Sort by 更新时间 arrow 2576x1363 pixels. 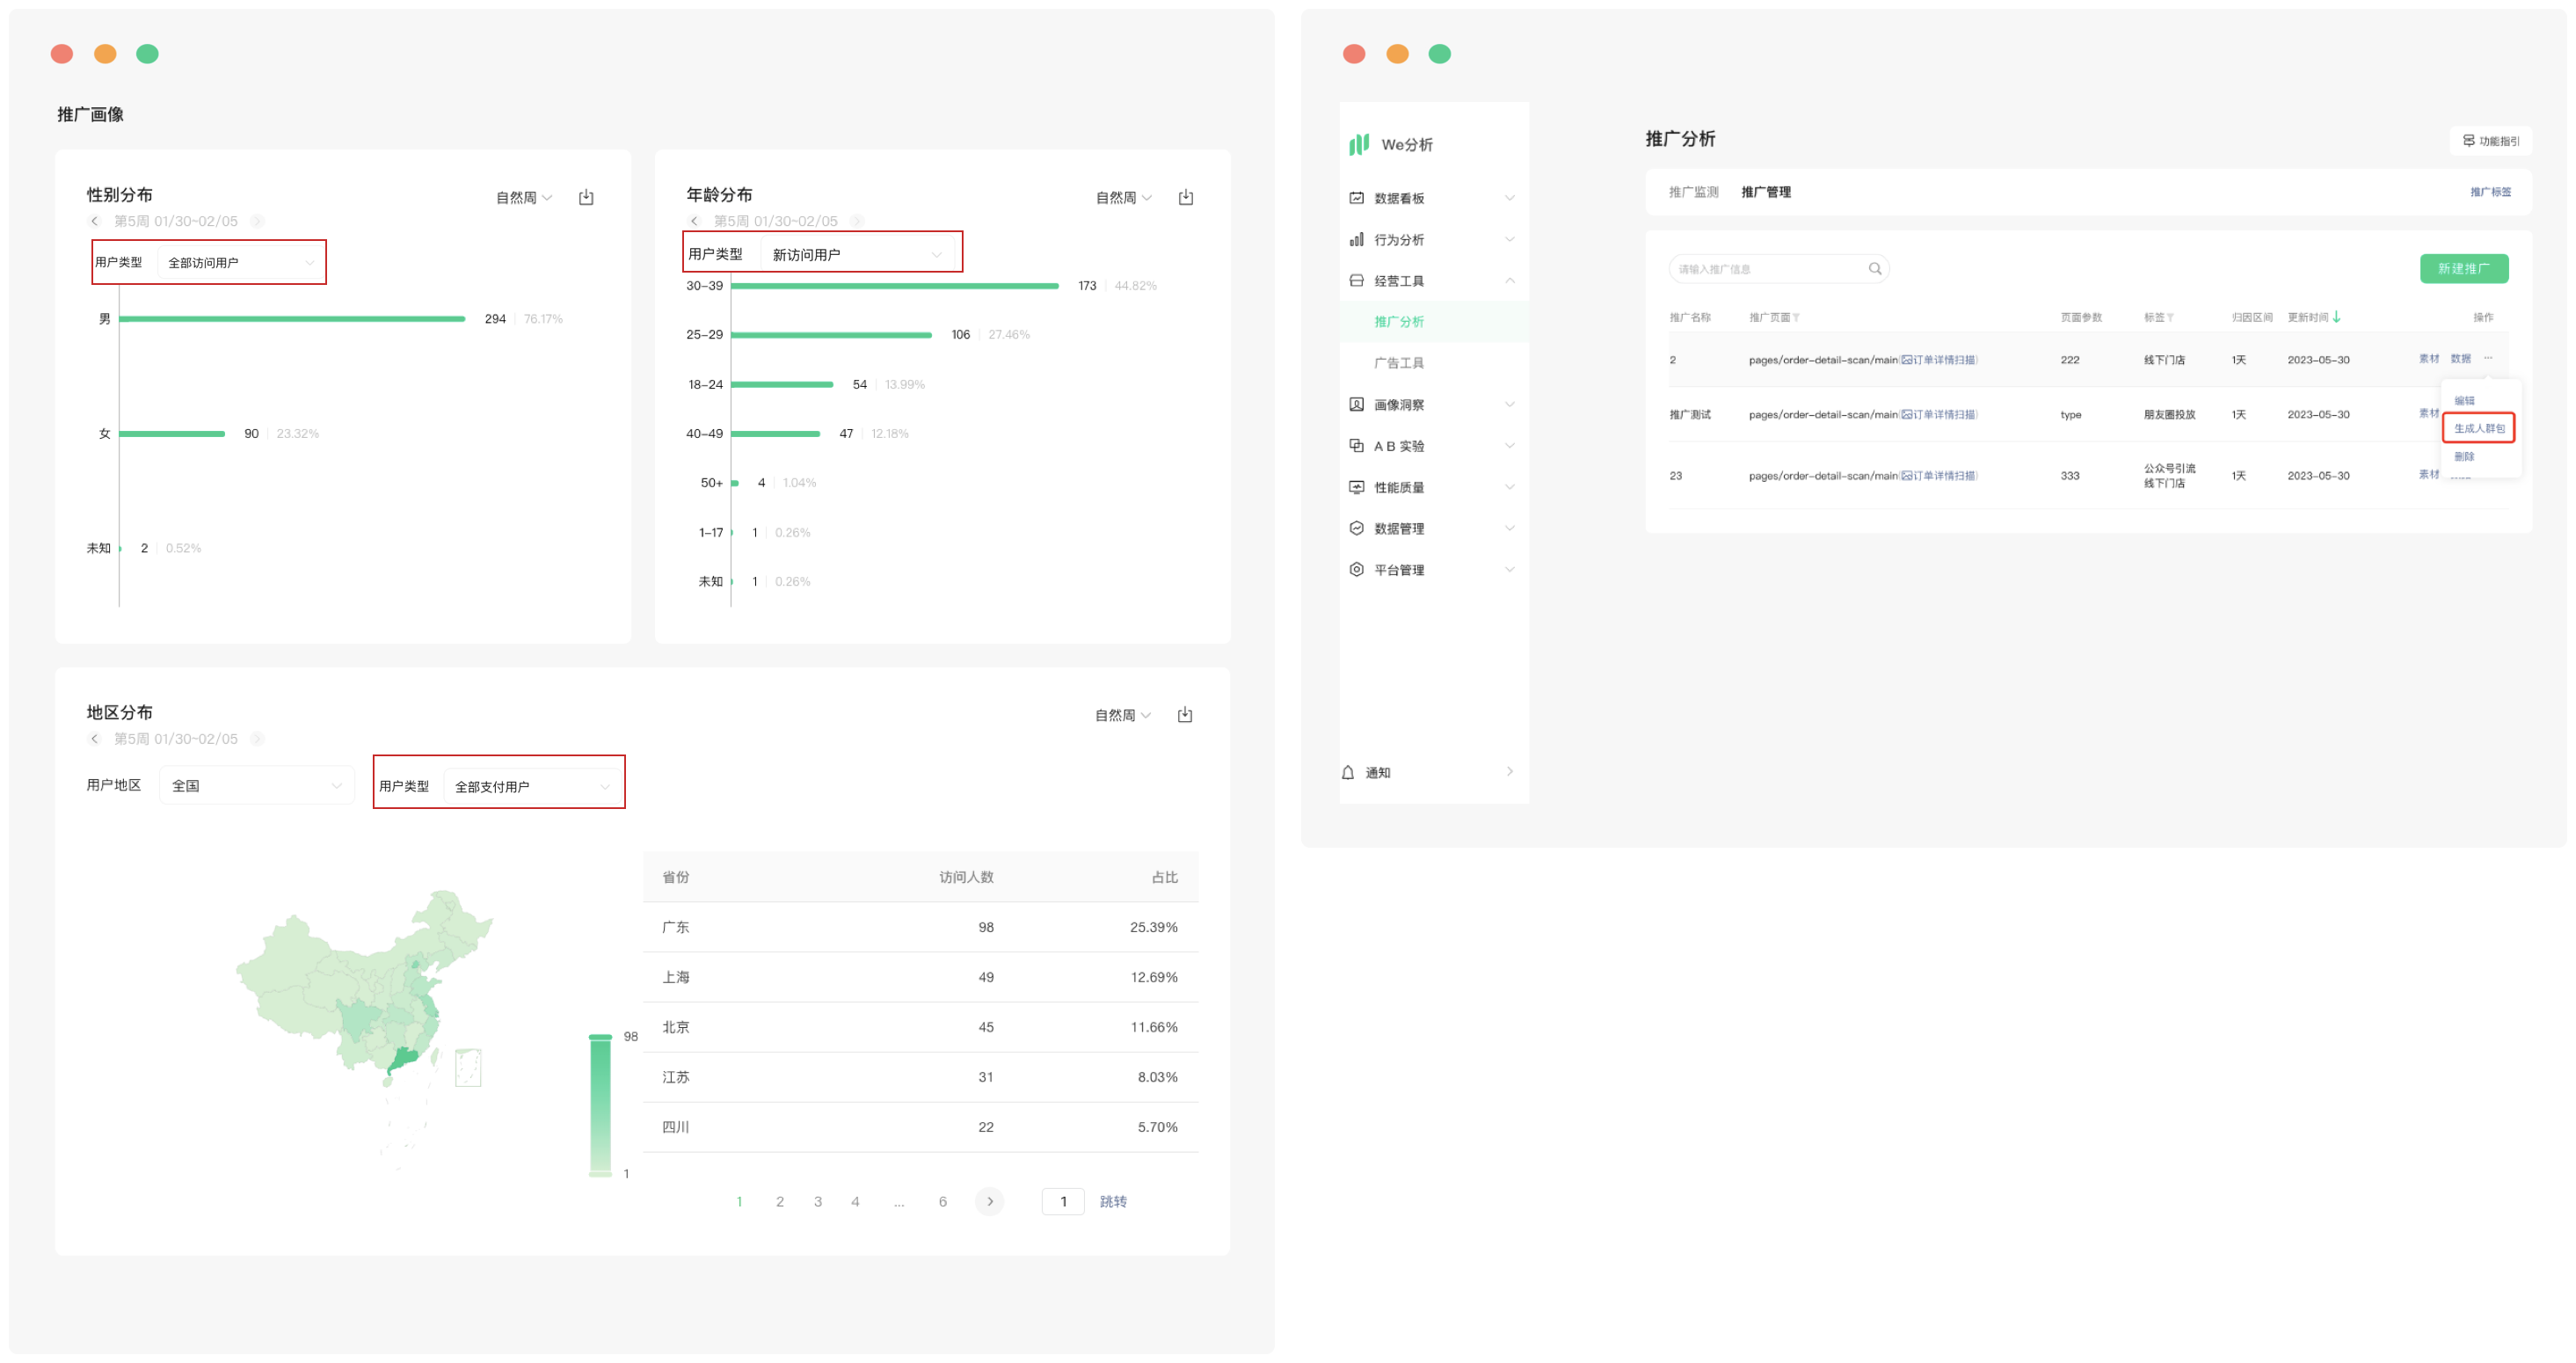(x=2336, y=317)
